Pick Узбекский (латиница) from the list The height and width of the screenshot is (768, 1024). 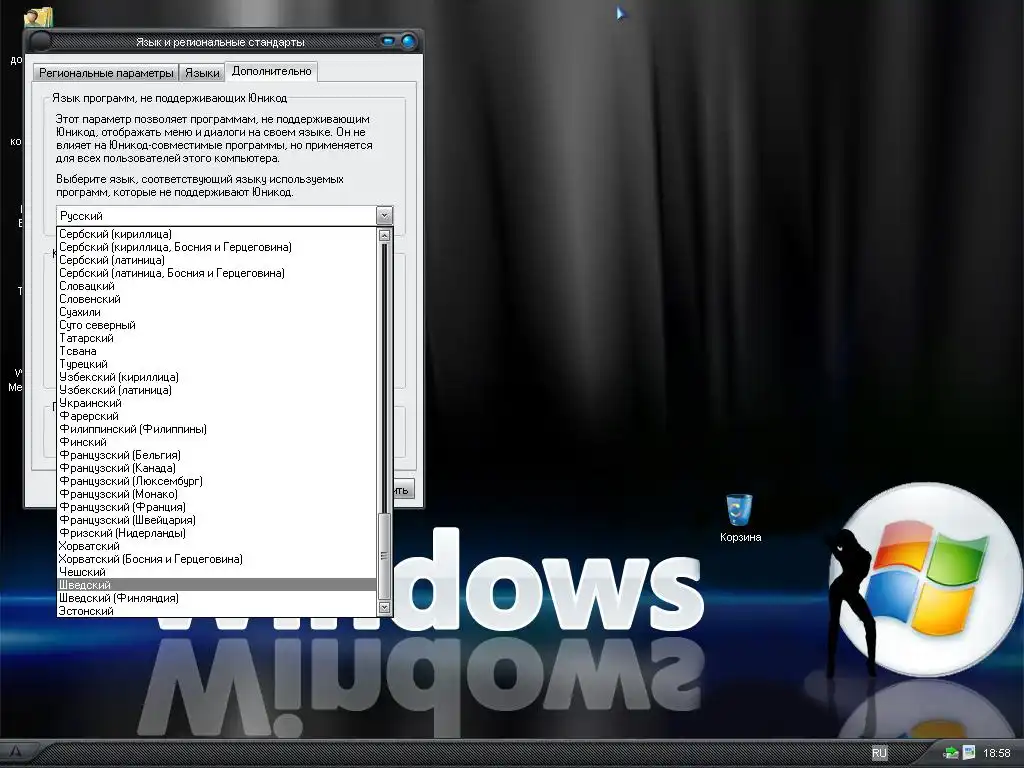point(216,390)
